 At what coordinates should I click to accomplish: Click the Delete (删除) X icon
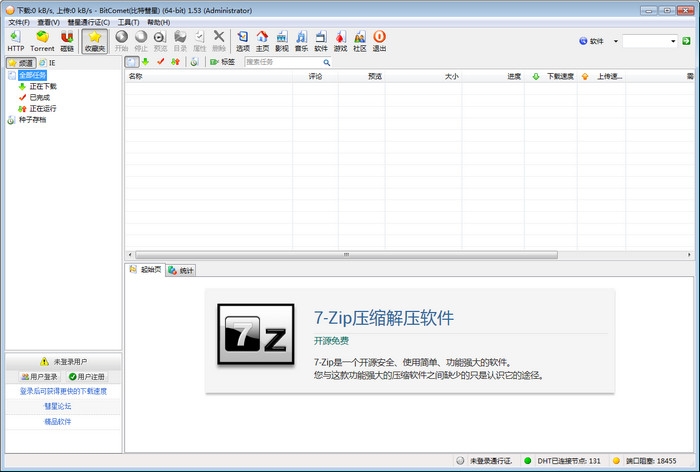[219, 41]
